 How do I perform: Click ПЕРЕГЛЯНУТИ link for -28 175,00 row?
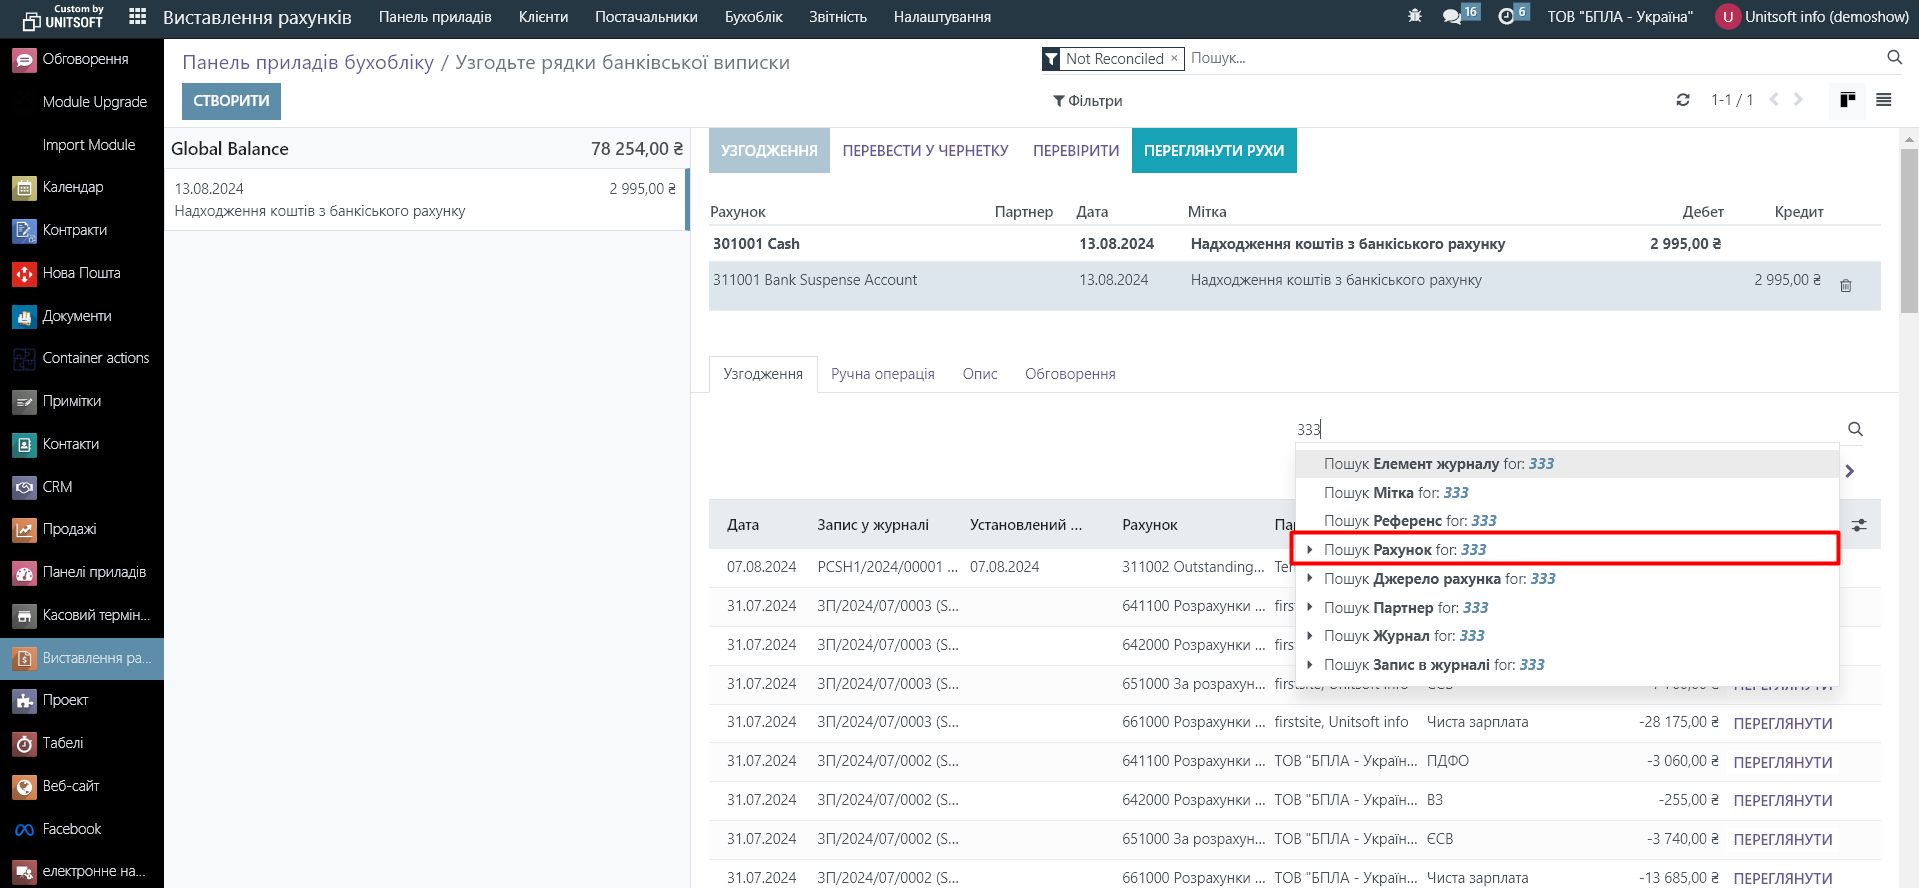(1782, 723)
